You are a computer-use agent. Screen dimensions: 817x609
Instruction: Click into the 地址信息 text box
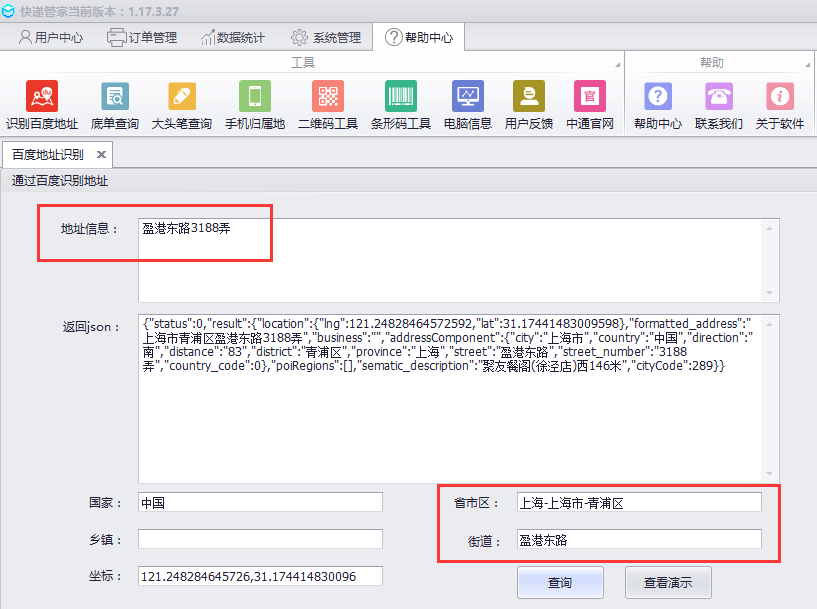450,259
